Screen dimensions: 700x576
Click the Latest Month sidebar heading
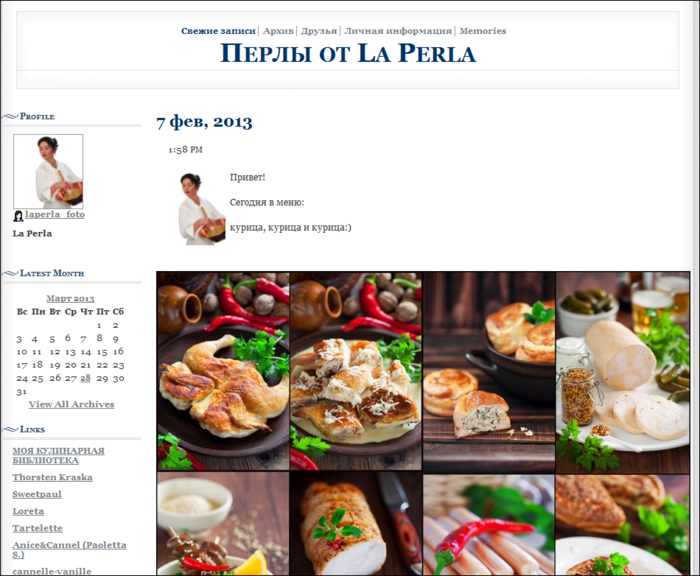pyautogui.click(x=52, y=273)
